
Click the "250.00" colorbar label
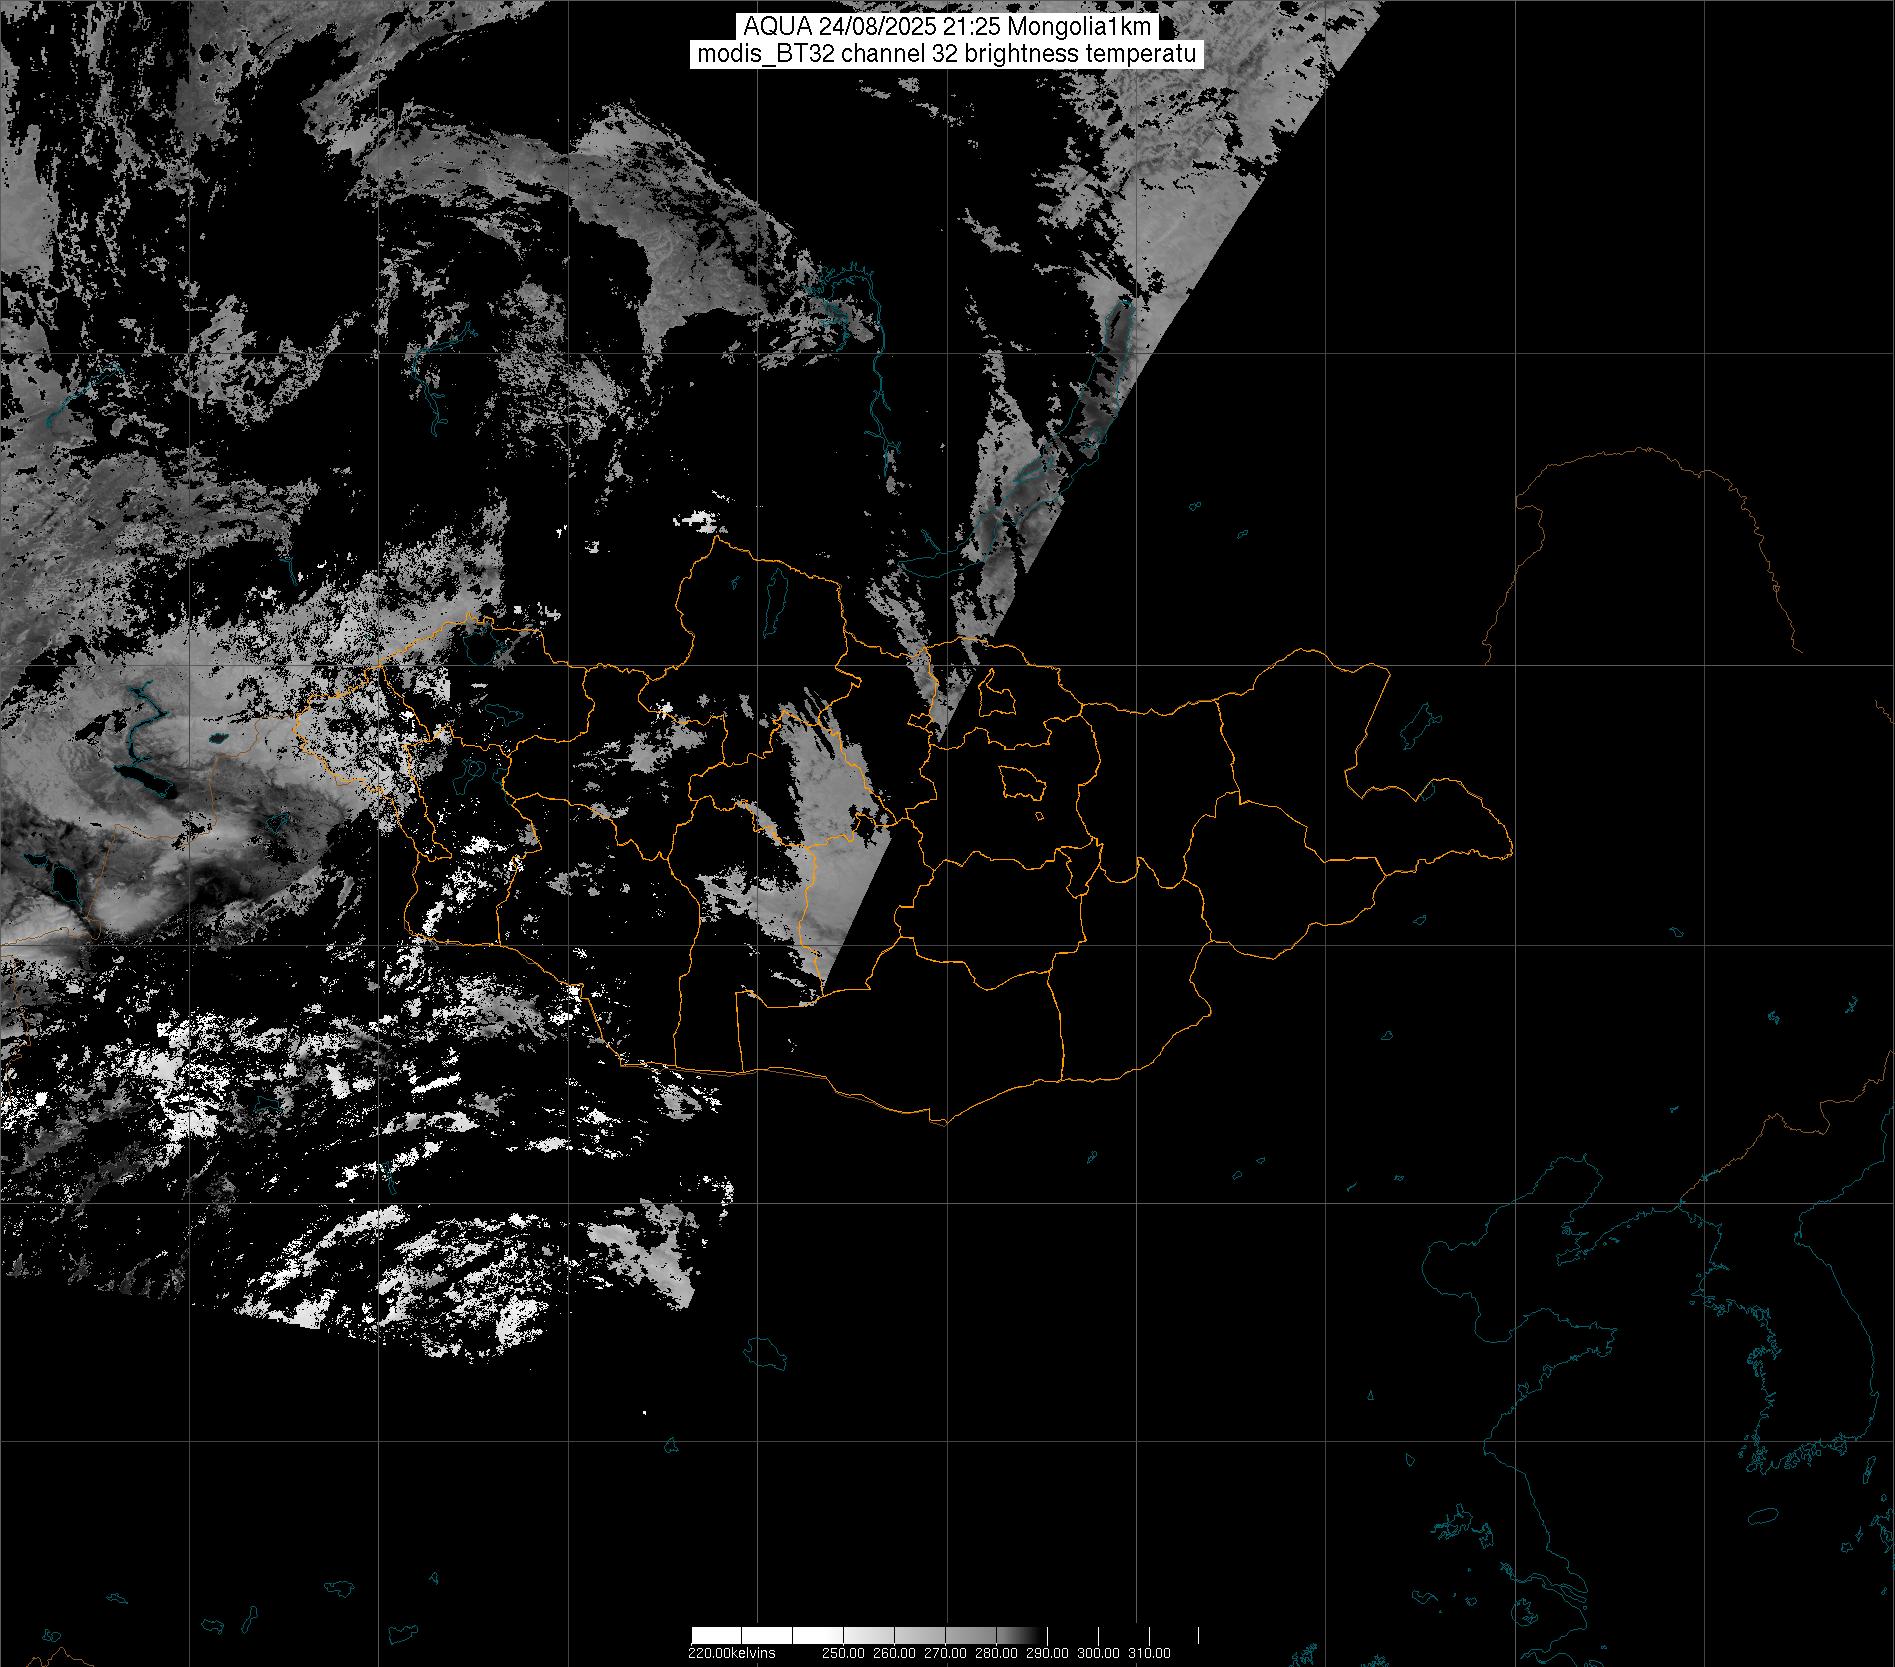[843, 1653]
